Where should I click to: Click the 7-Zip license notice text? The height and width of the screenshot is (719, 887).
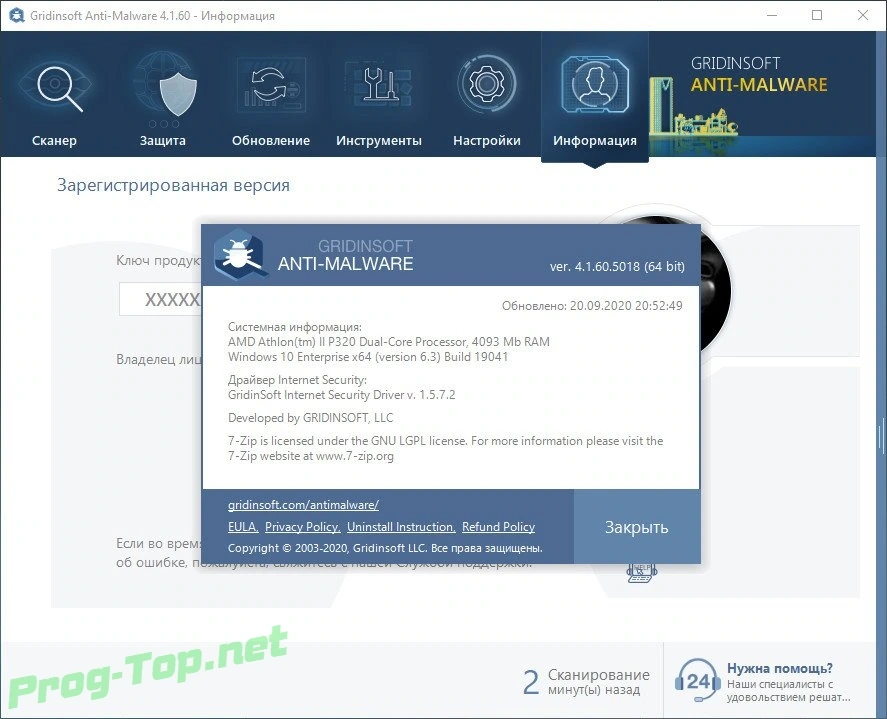[446, 448]
